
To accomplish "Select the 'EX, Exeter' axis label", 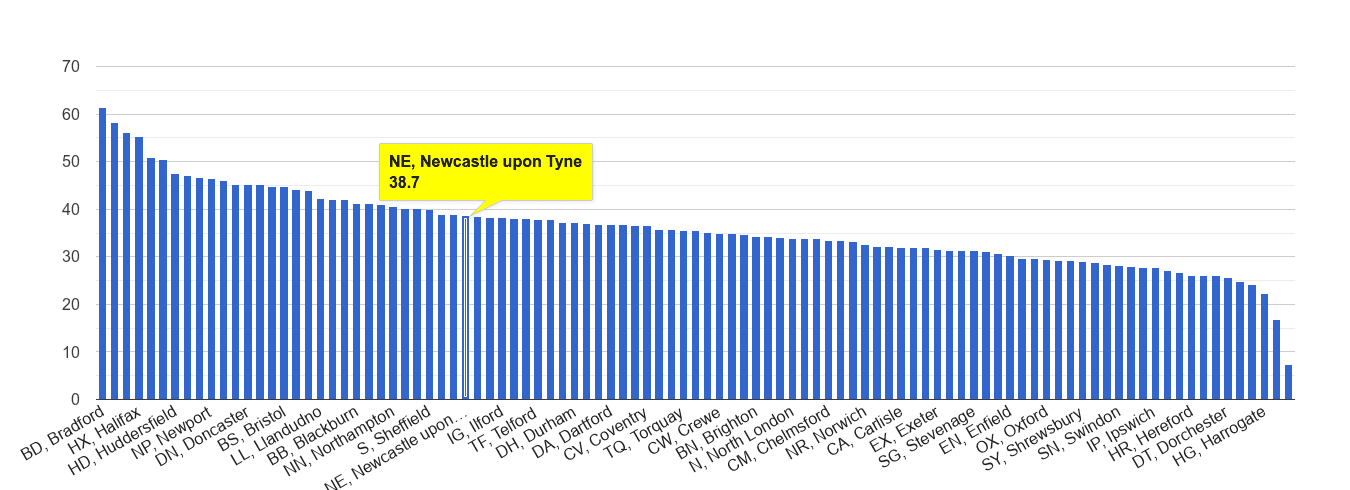I will point(904,427).
